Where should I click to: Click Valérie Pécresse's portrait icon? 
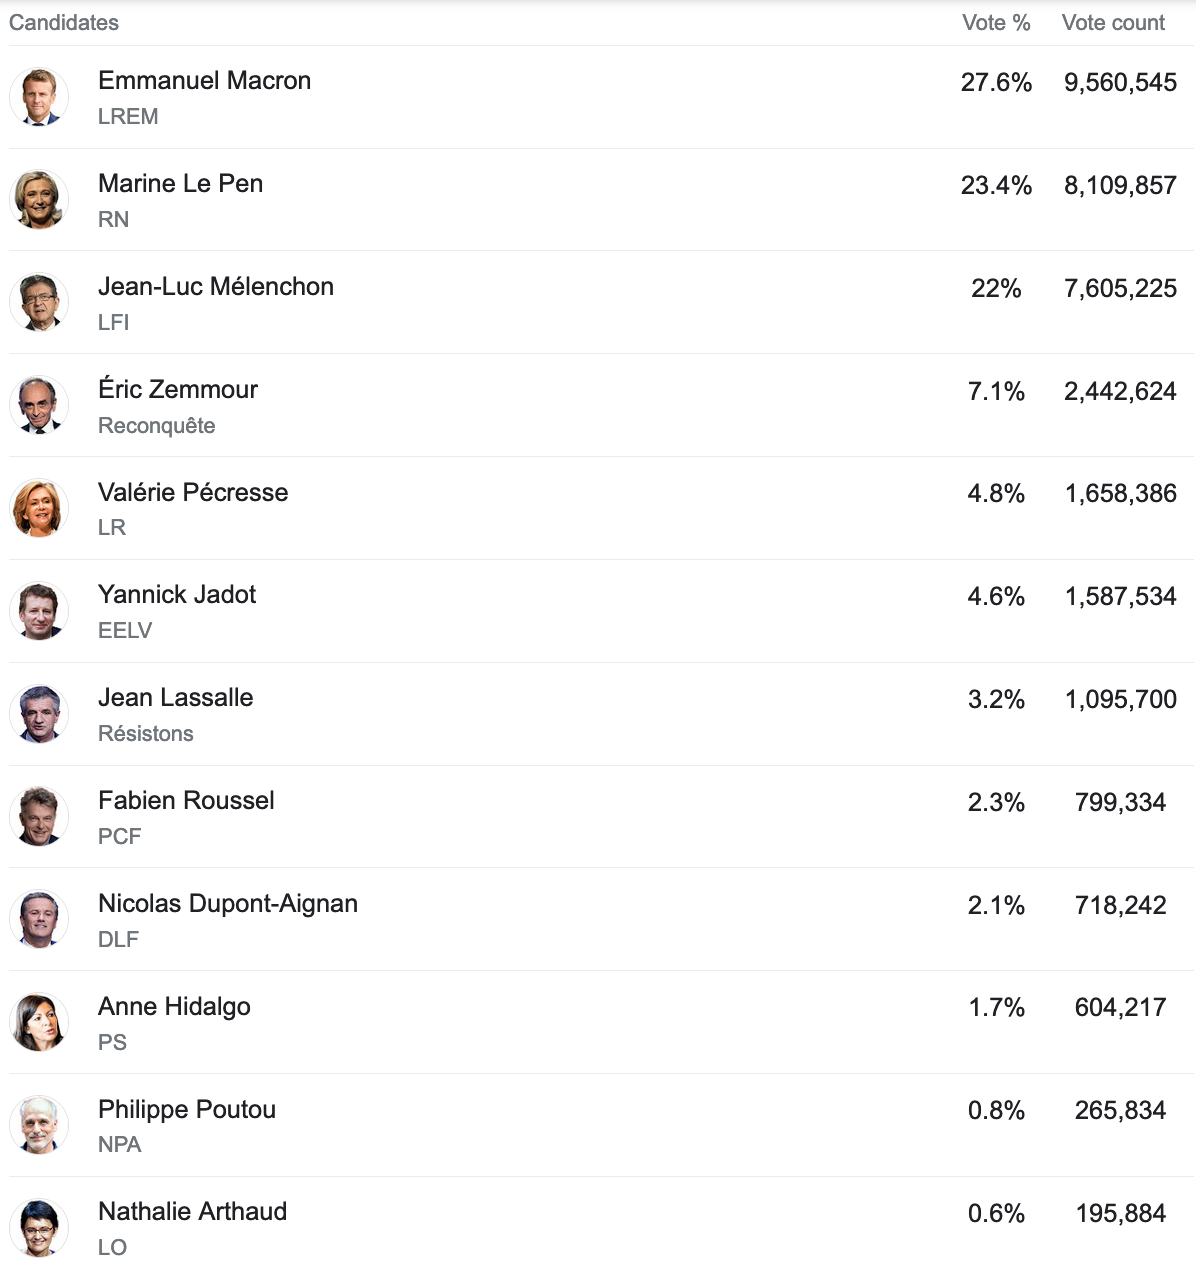coord(39,508)
